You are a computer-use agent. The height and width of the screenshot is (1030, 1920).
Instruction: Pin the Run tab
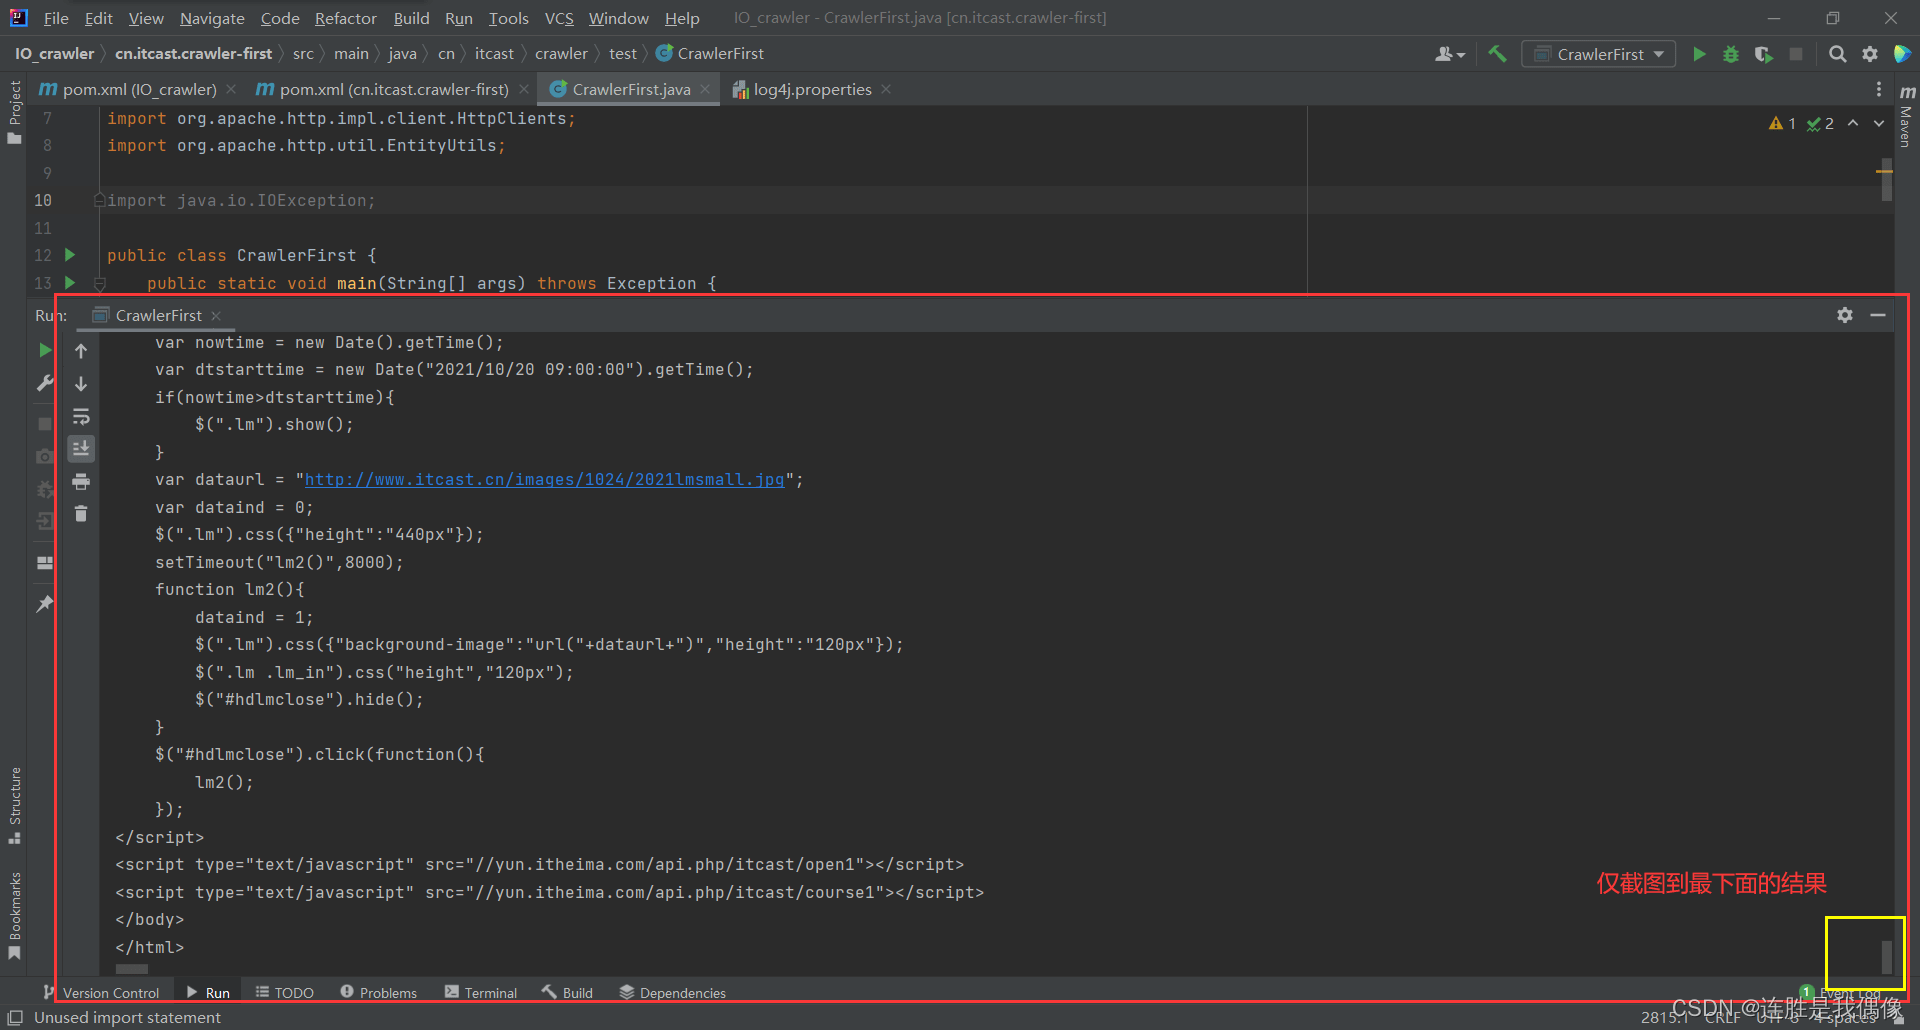pyautogui.click(x=45, y=604)
